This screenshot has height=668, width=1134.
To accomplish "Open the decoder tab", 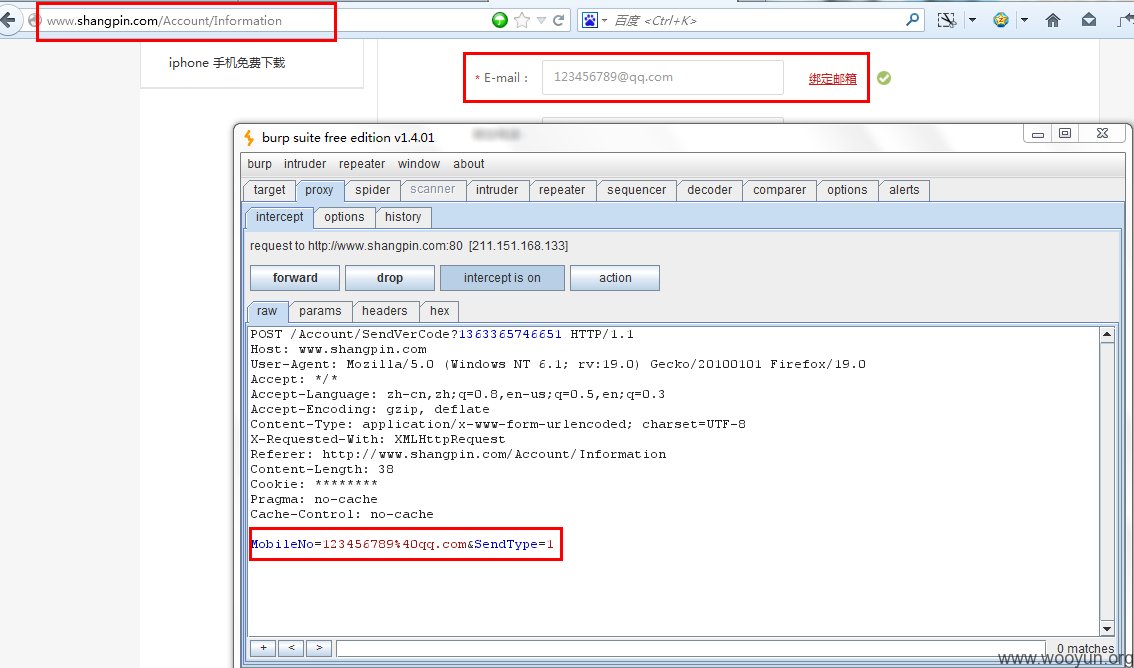I will [x=709, y=190].
